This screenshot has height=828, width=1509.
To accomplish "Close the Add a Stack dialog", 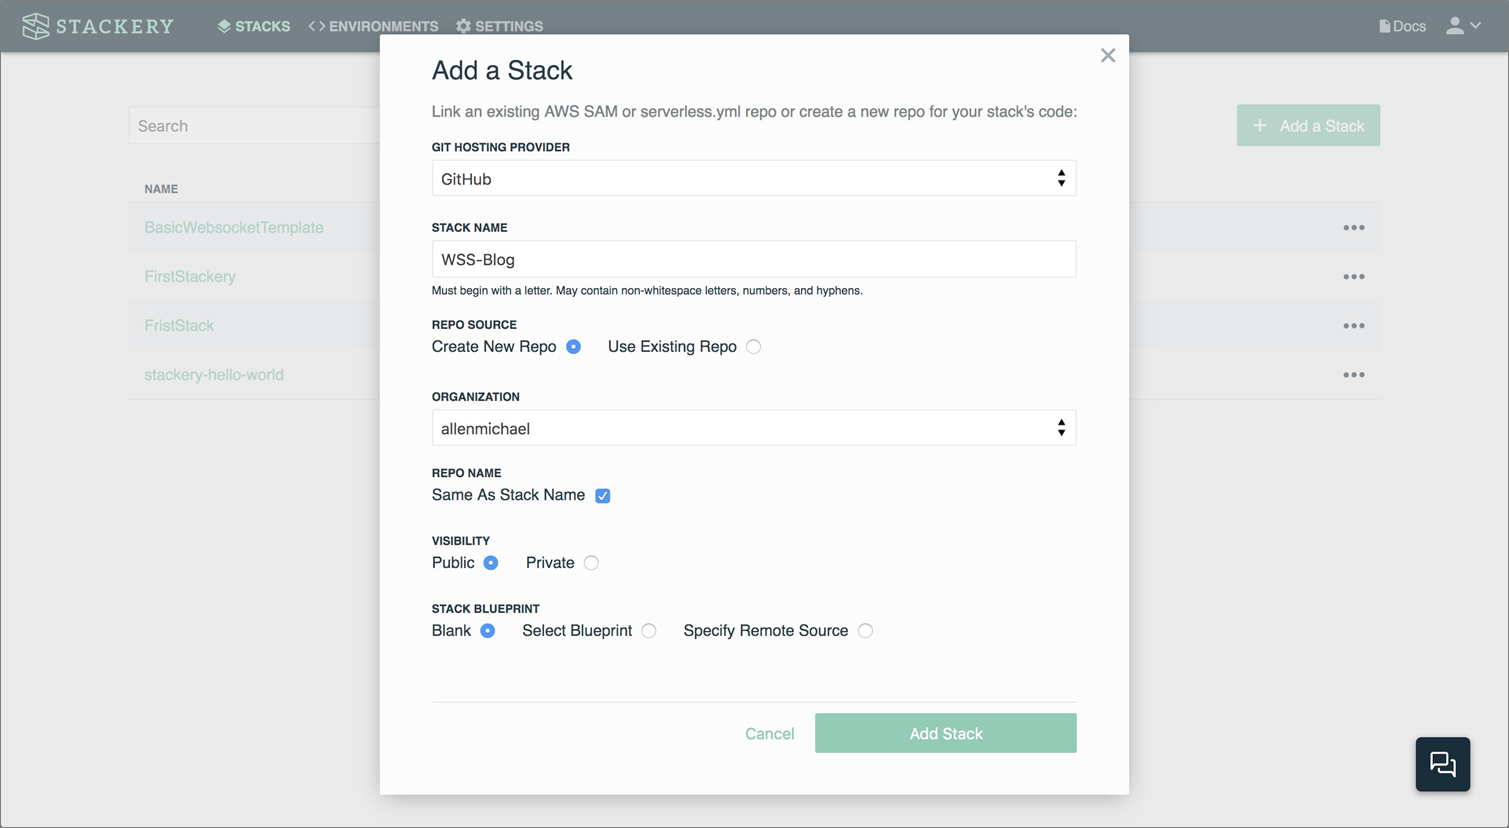I will point(1107,56).
